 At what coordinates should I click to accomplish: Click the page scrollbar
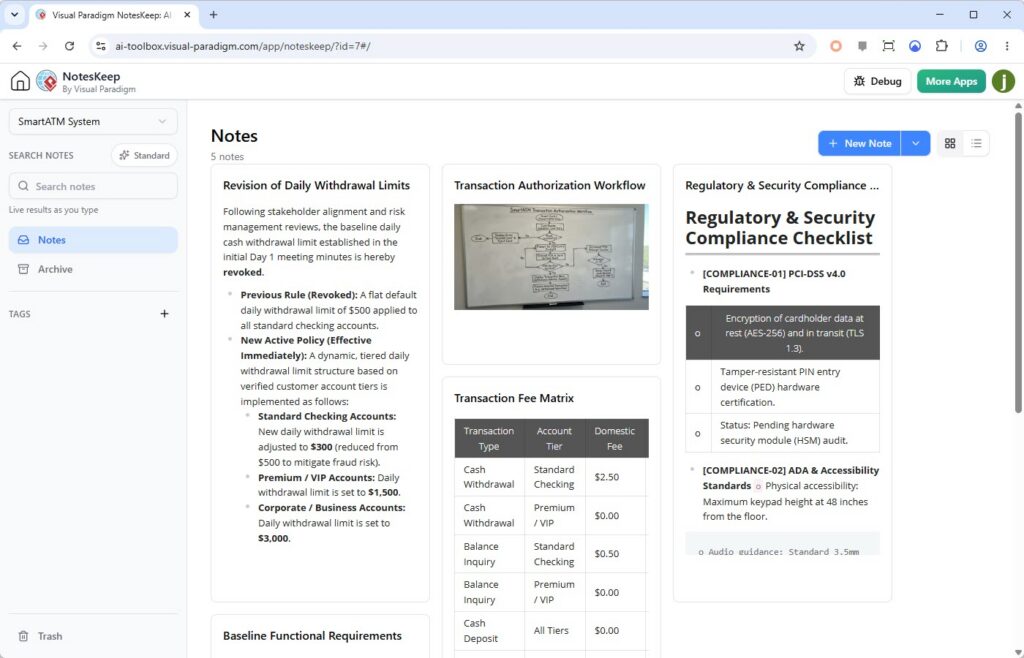1018,261
